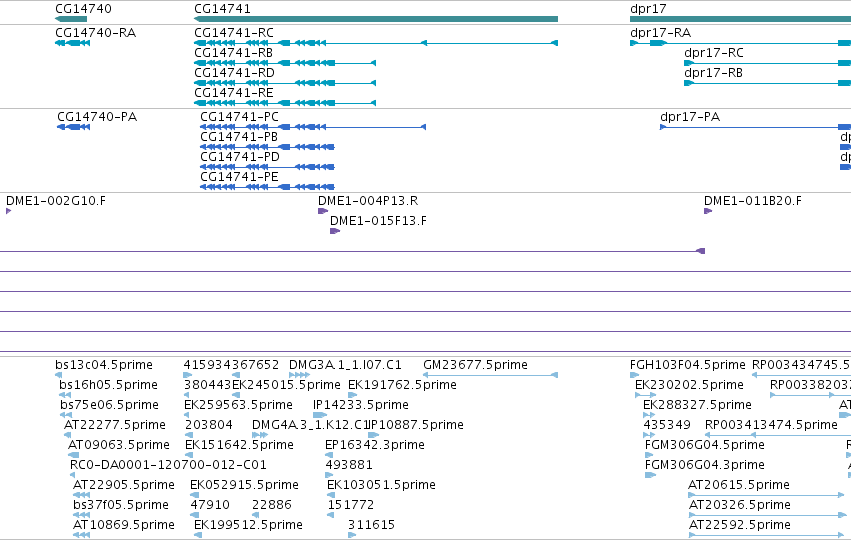Click the bs37f05.5prime label

tap(121, 506)
